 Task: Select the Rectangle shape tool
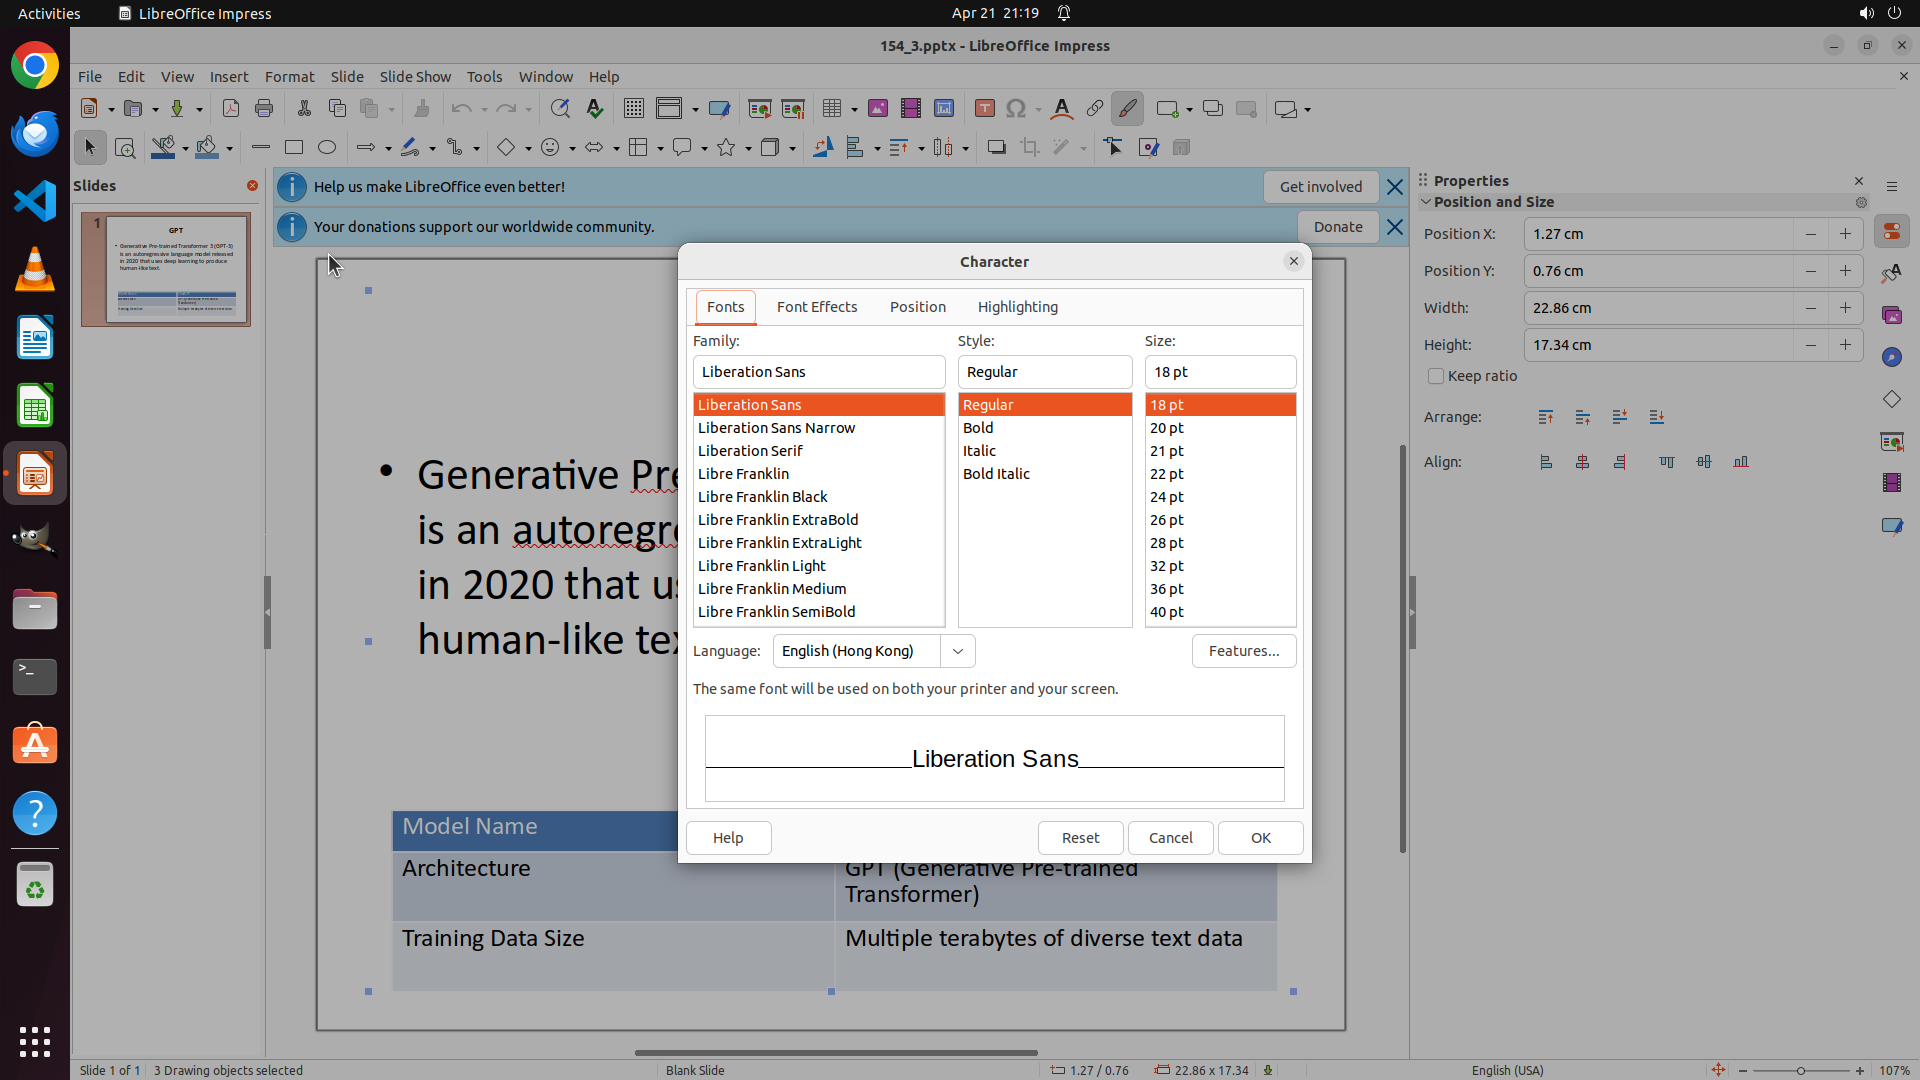(293, 148)
